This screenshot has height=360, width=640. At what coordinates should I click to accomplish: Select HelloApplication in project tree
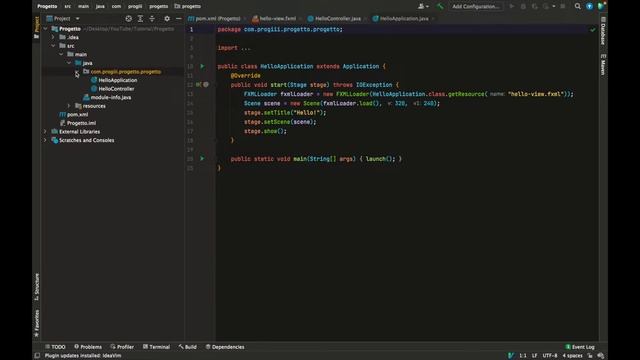(118, 80)
